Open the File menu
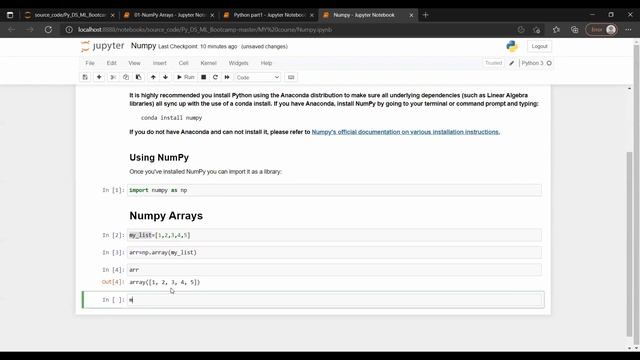Screen dimensions: 640x360 click(90, 63)
